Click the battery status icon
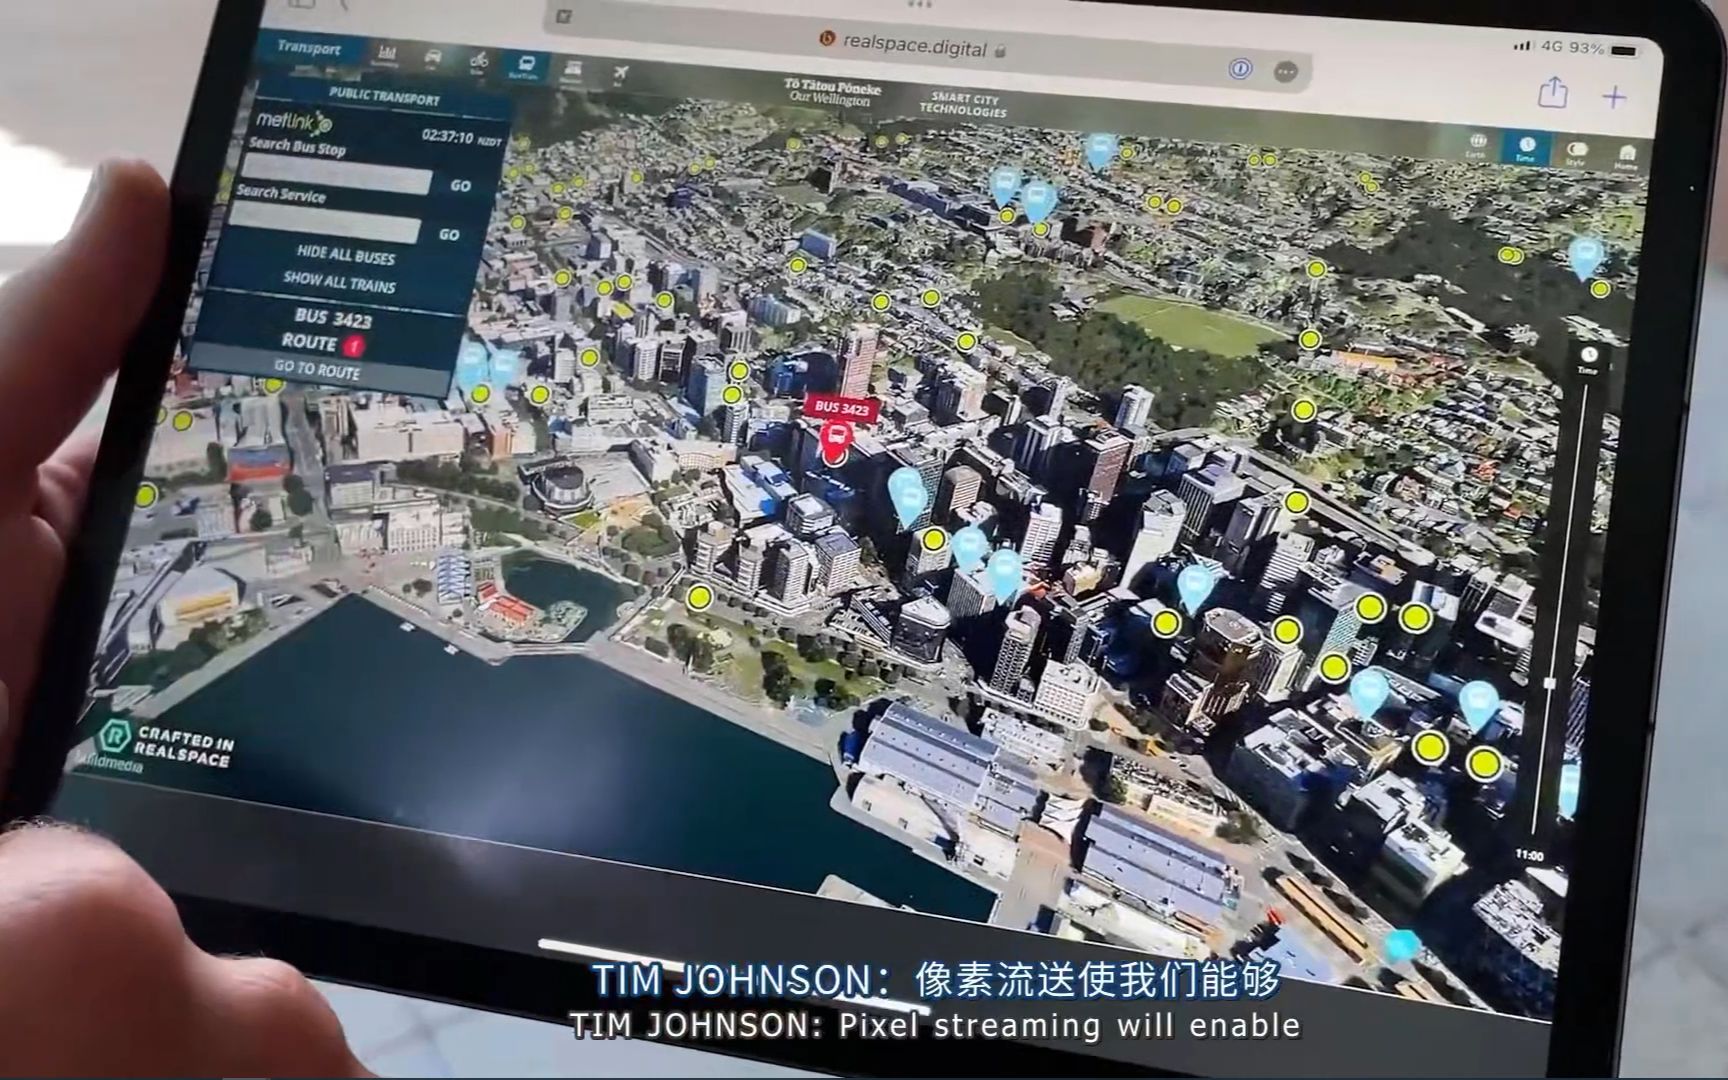Screen dimensions: 1728x1080 click(1624, 49)
